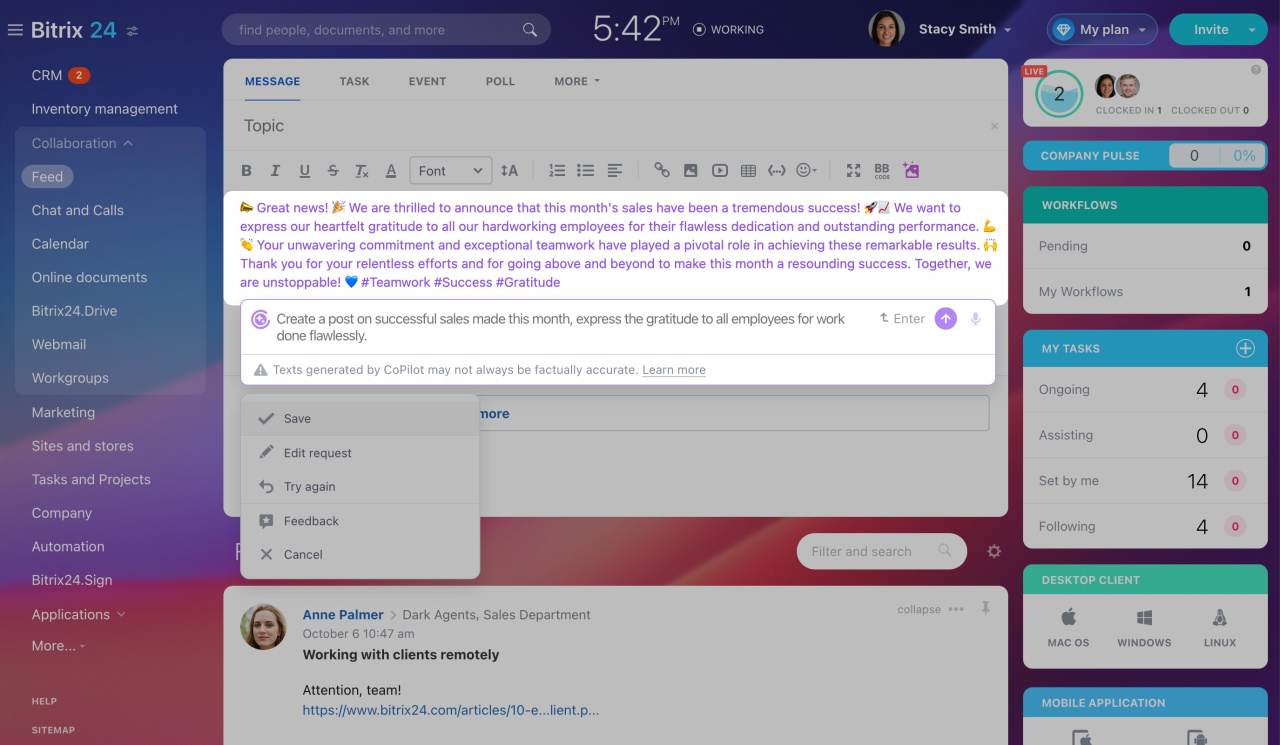1280x745 pixels.
Task: Choose Feedback in the CoPilot menu
Action: [x=360, y=521]
